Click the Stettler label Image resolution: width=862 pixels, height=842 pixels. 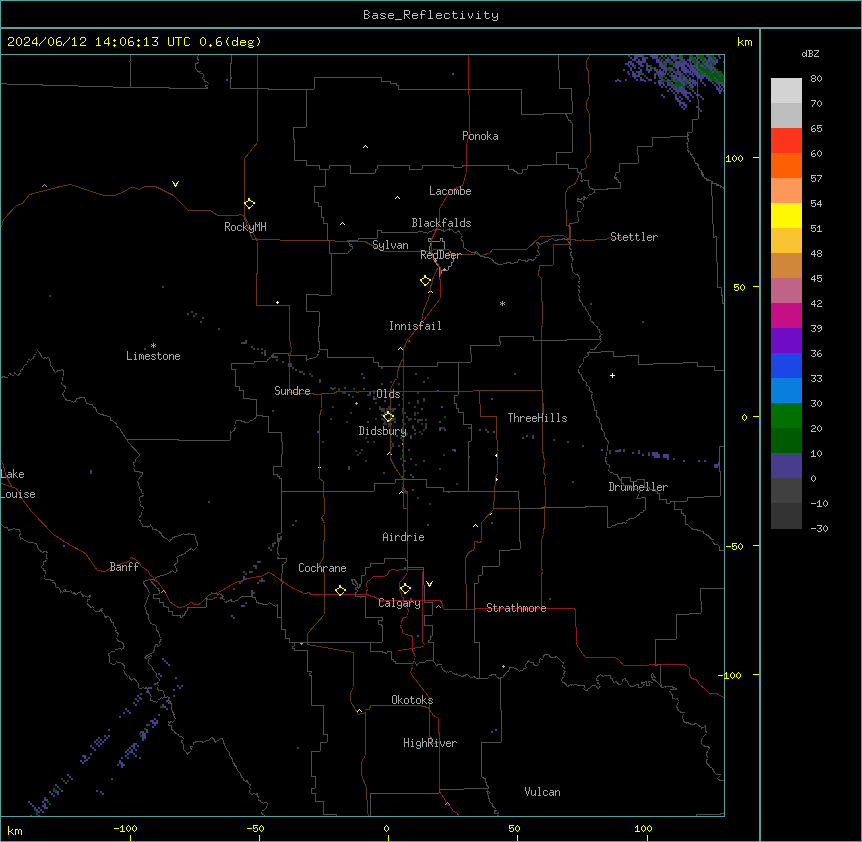click(x=634, y=237)
